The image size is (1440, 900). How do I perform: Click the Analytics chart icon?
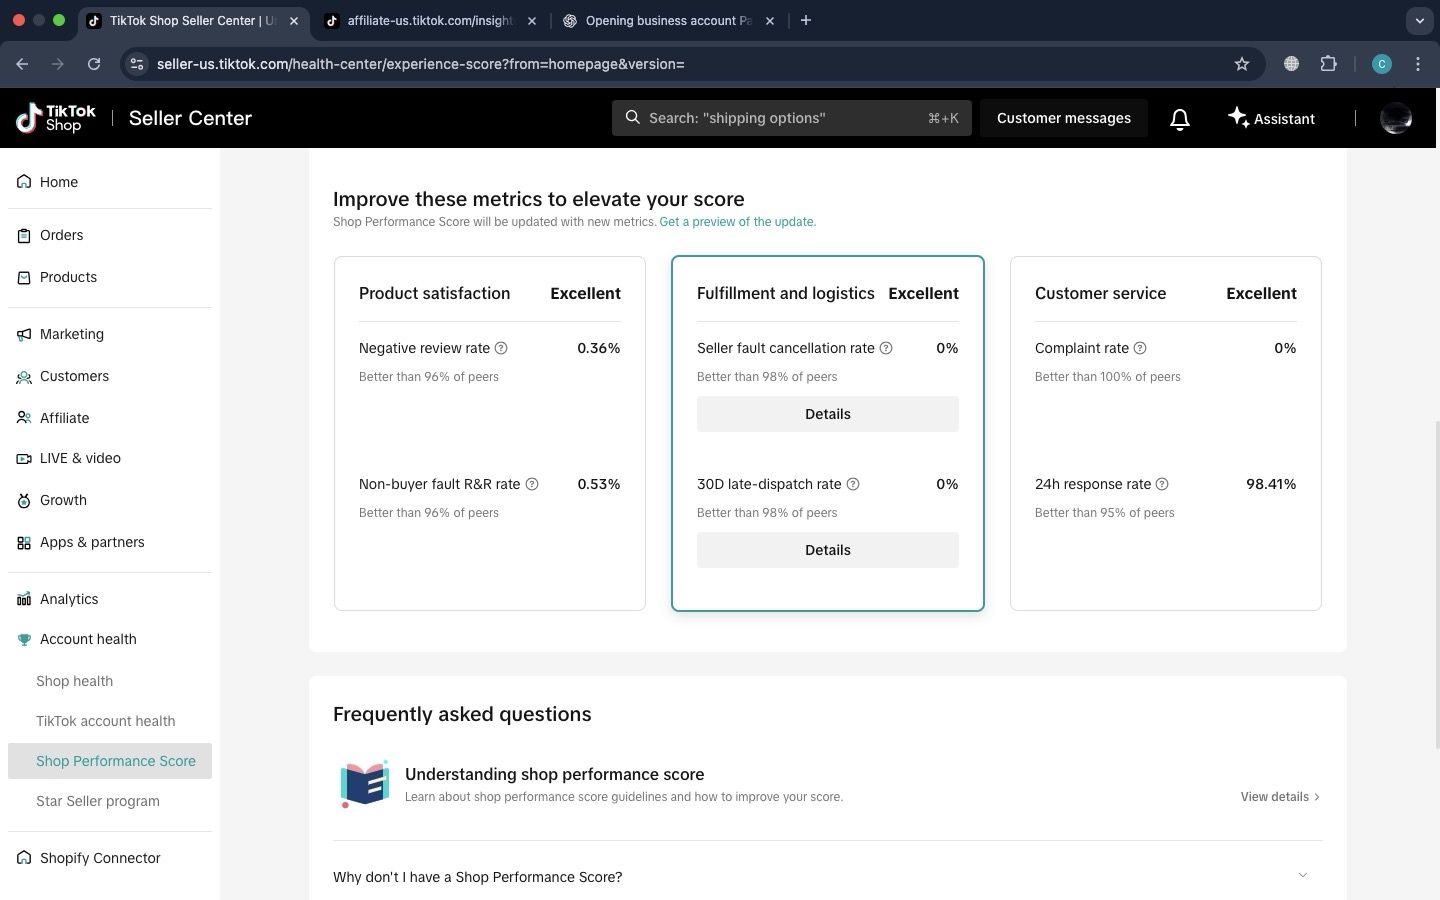(x=24, y=599)
